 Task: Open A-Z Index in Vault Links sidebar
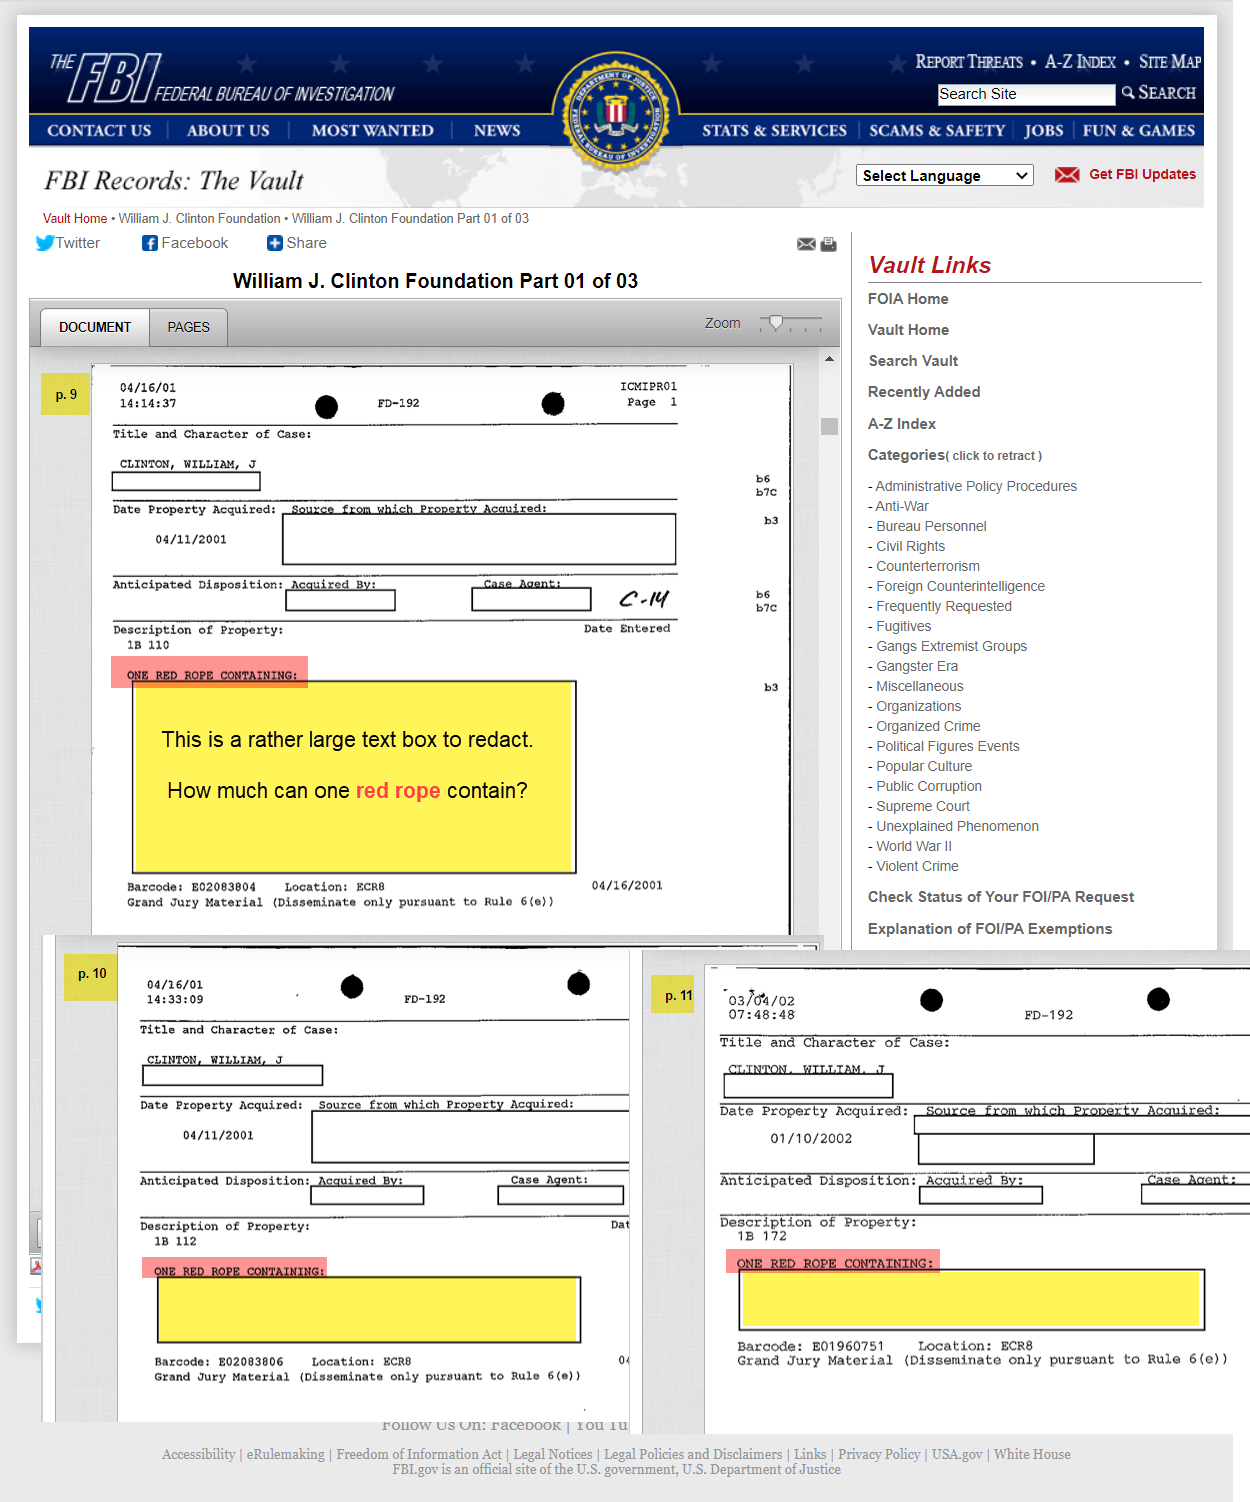point(902,424)
